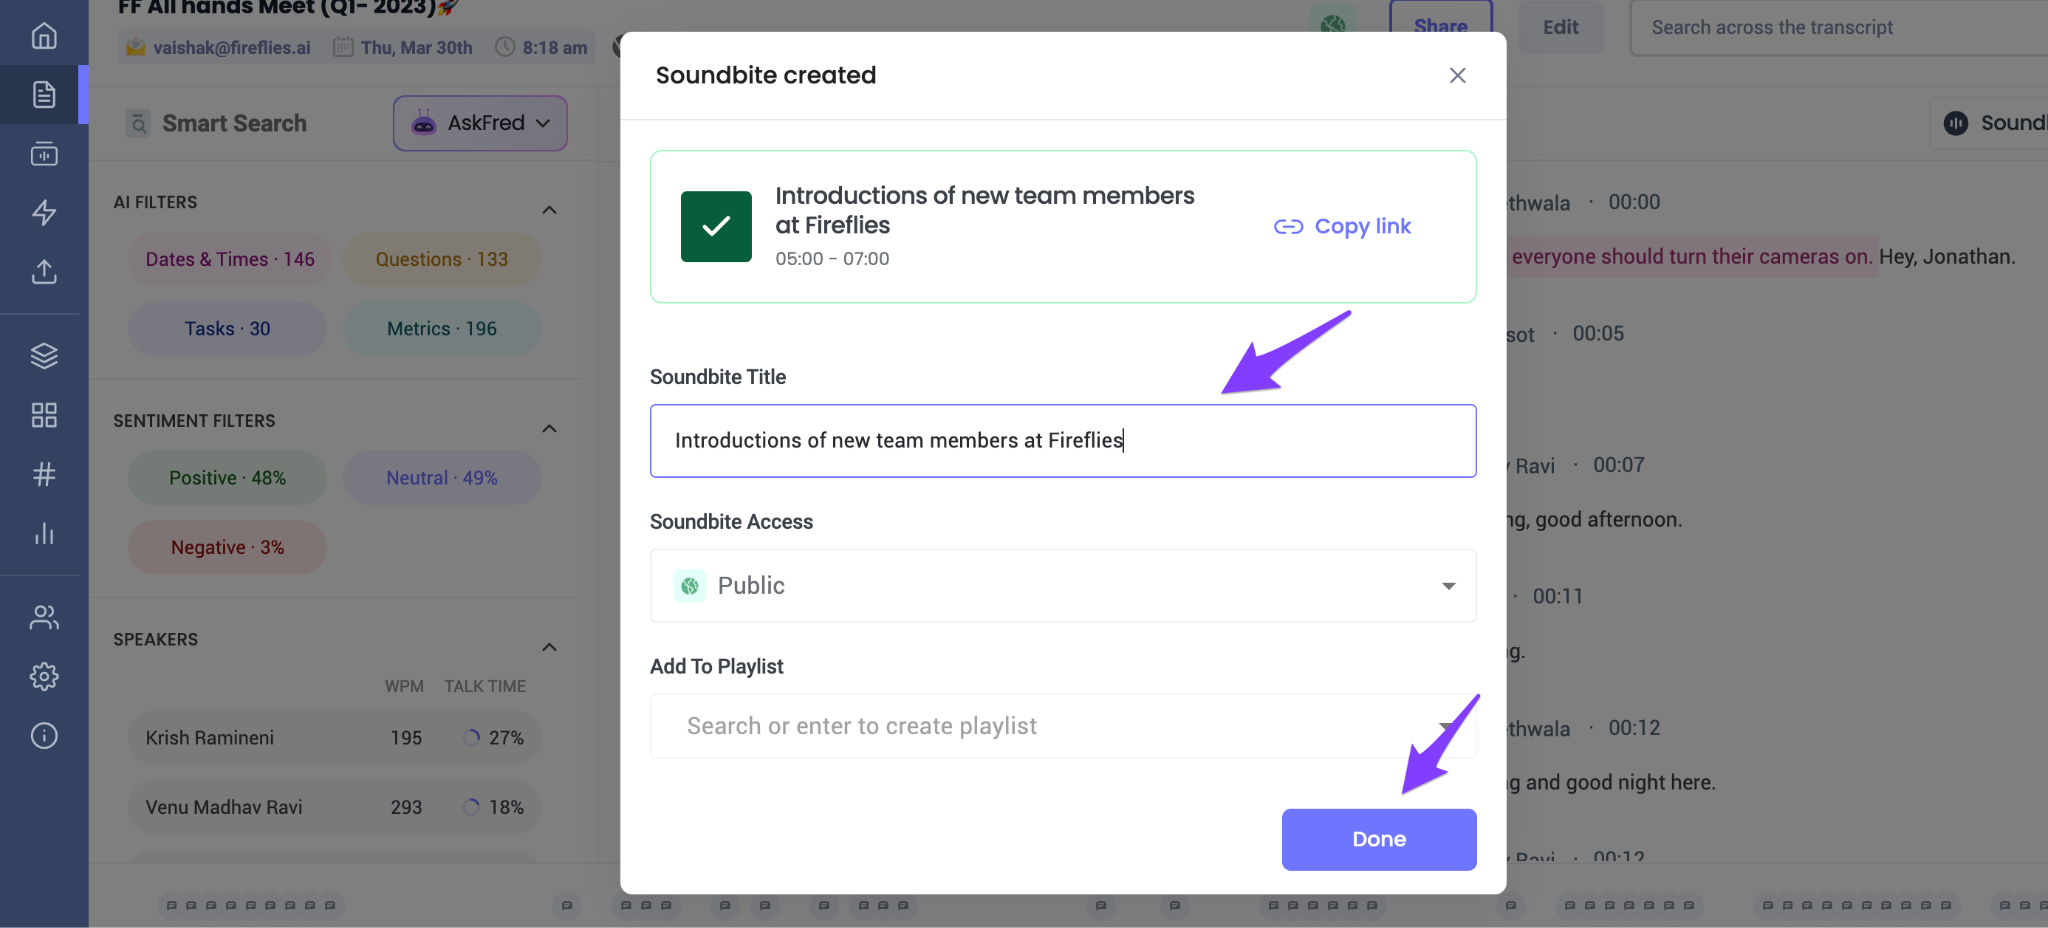Screen dimensions: 2048x928
Task: Open the Uploads icon in sidebar
Action: coord(44,271)
